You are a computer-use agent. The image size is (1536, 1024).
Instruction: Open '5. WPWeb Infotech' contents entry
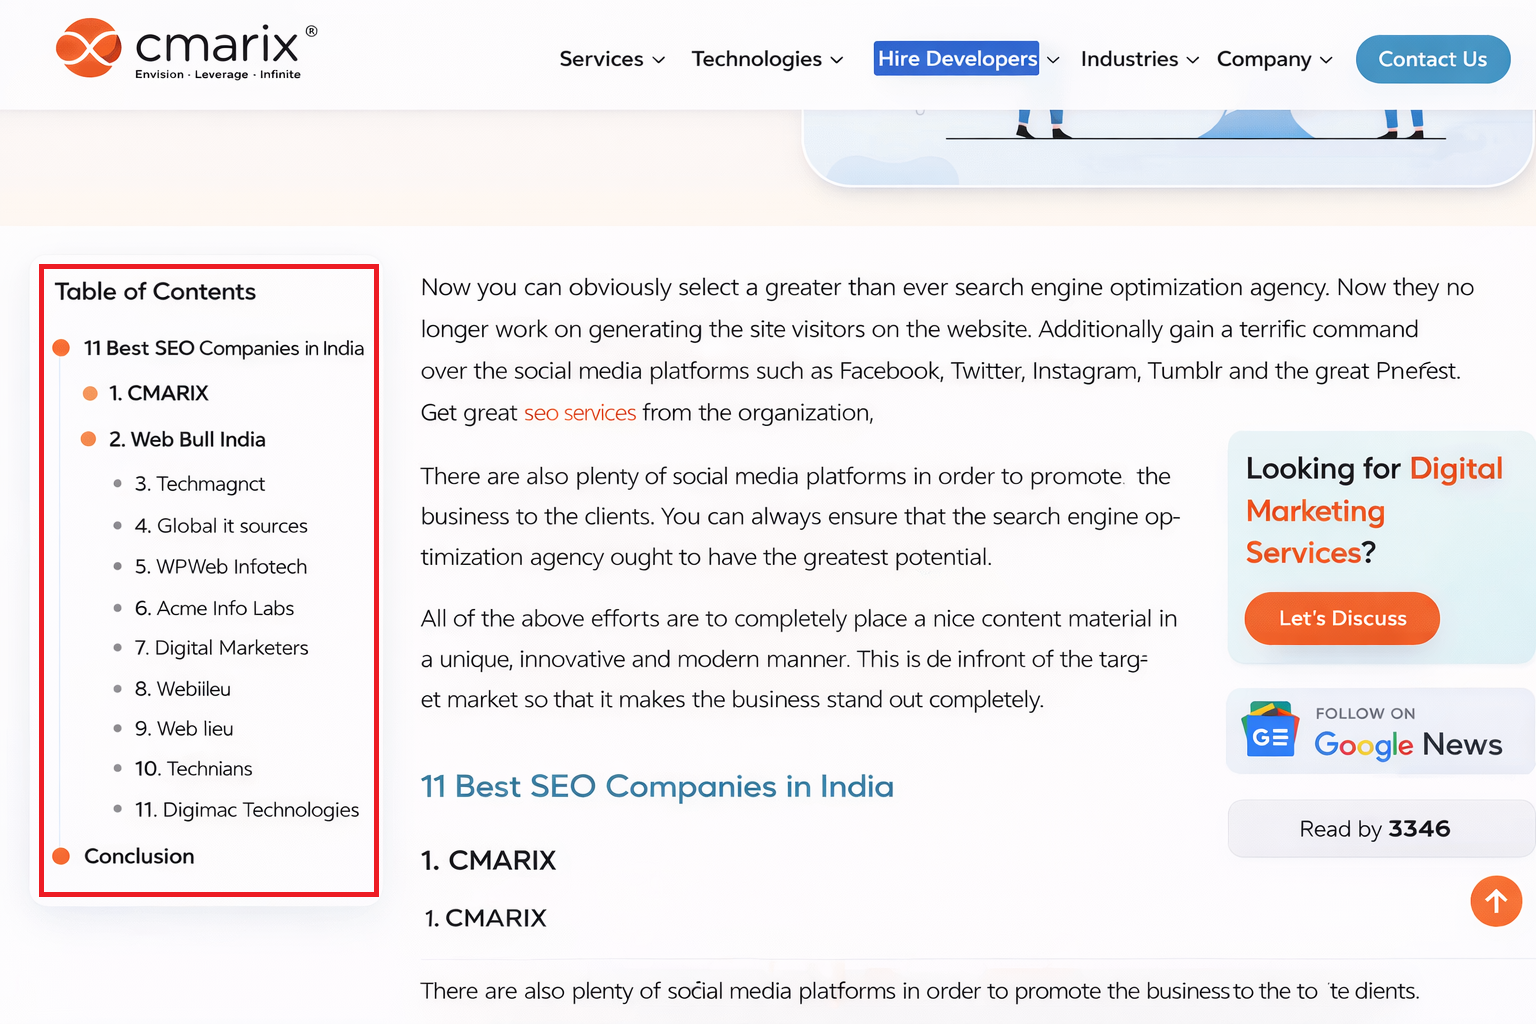(221, 567)
